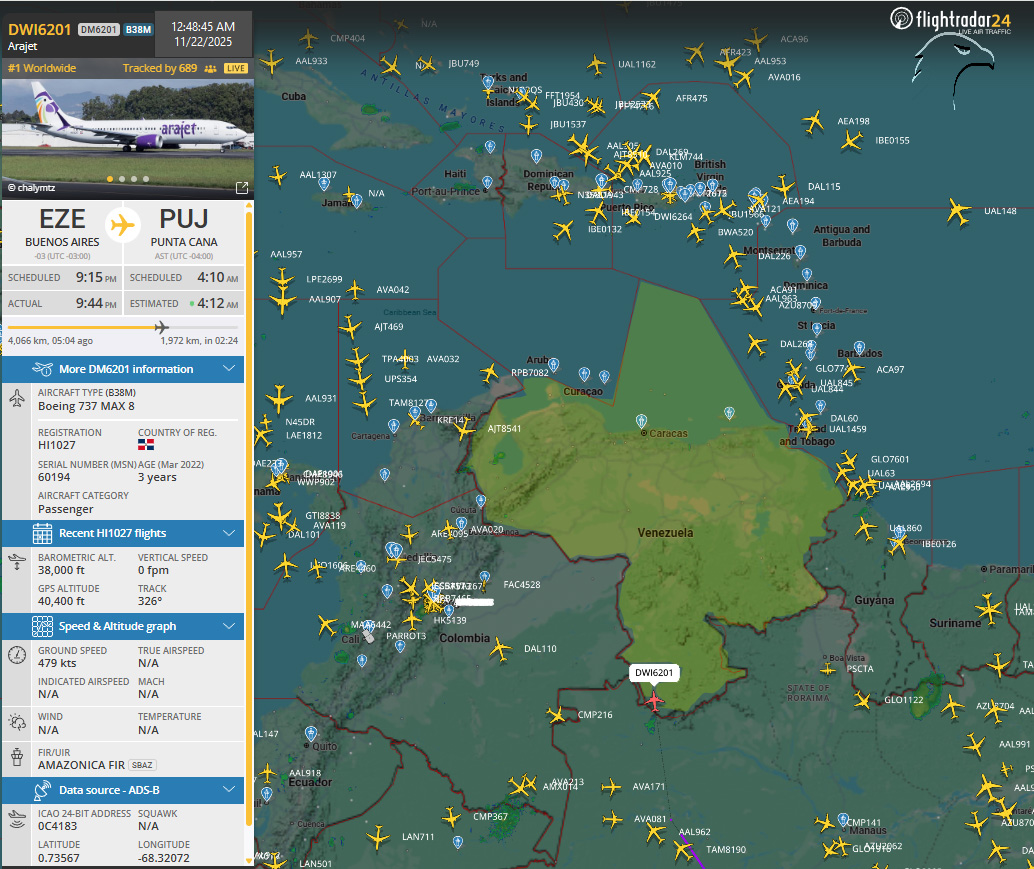Click the 'AMAZONICA FIR' text
Image resolution: width=1034 pixels, height=869 pixels.
(81, 765)
